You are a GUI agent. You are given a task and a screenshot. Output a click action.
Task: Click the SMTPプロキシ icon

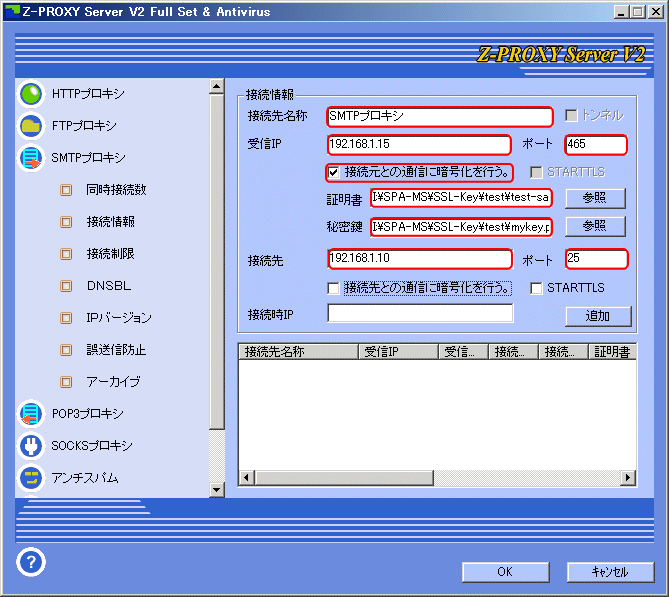pyautogui.click(x=31, y=158)
